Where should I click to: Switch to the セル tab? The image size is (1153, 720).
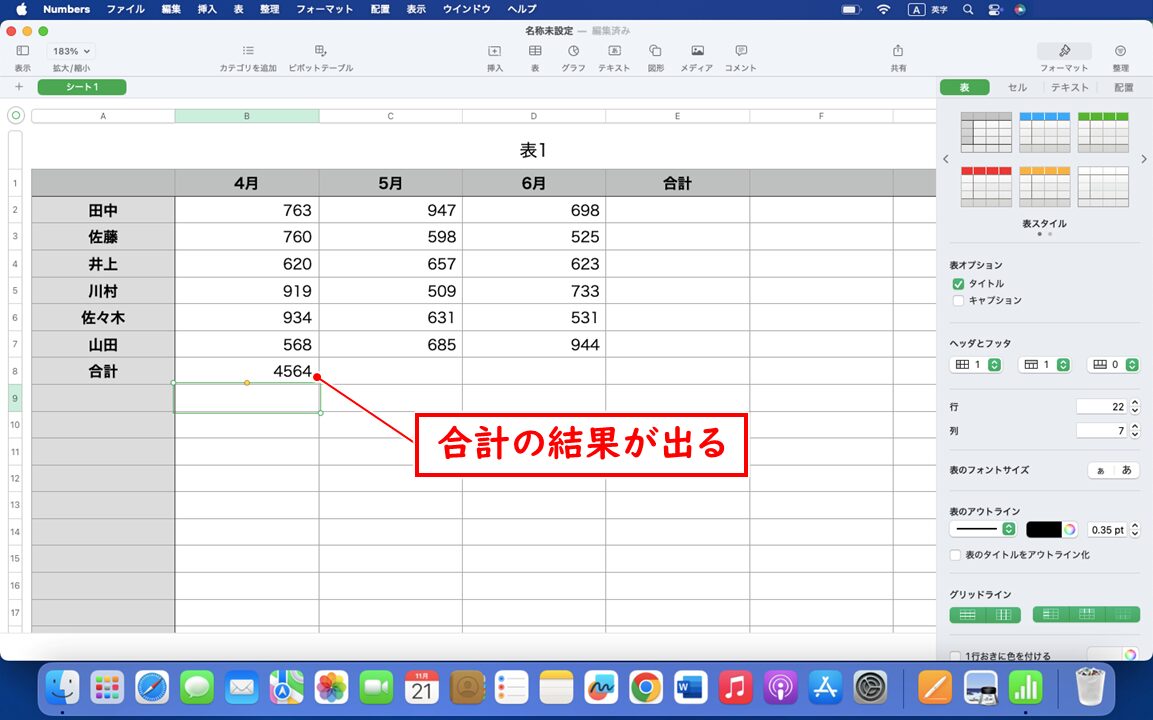[x=1016, y=87]
